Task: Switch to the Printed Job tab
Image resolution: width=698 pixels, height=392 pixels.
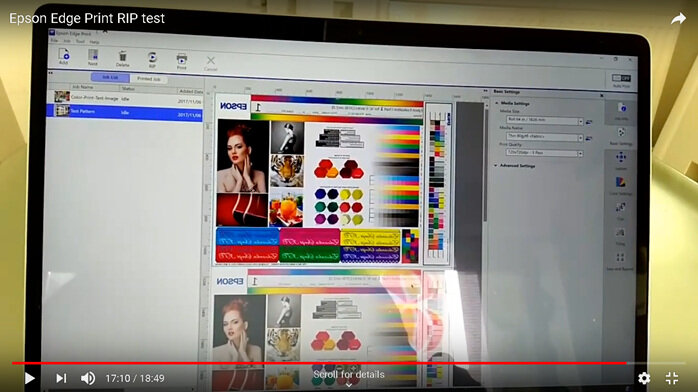Action: [x=149, y=79]
